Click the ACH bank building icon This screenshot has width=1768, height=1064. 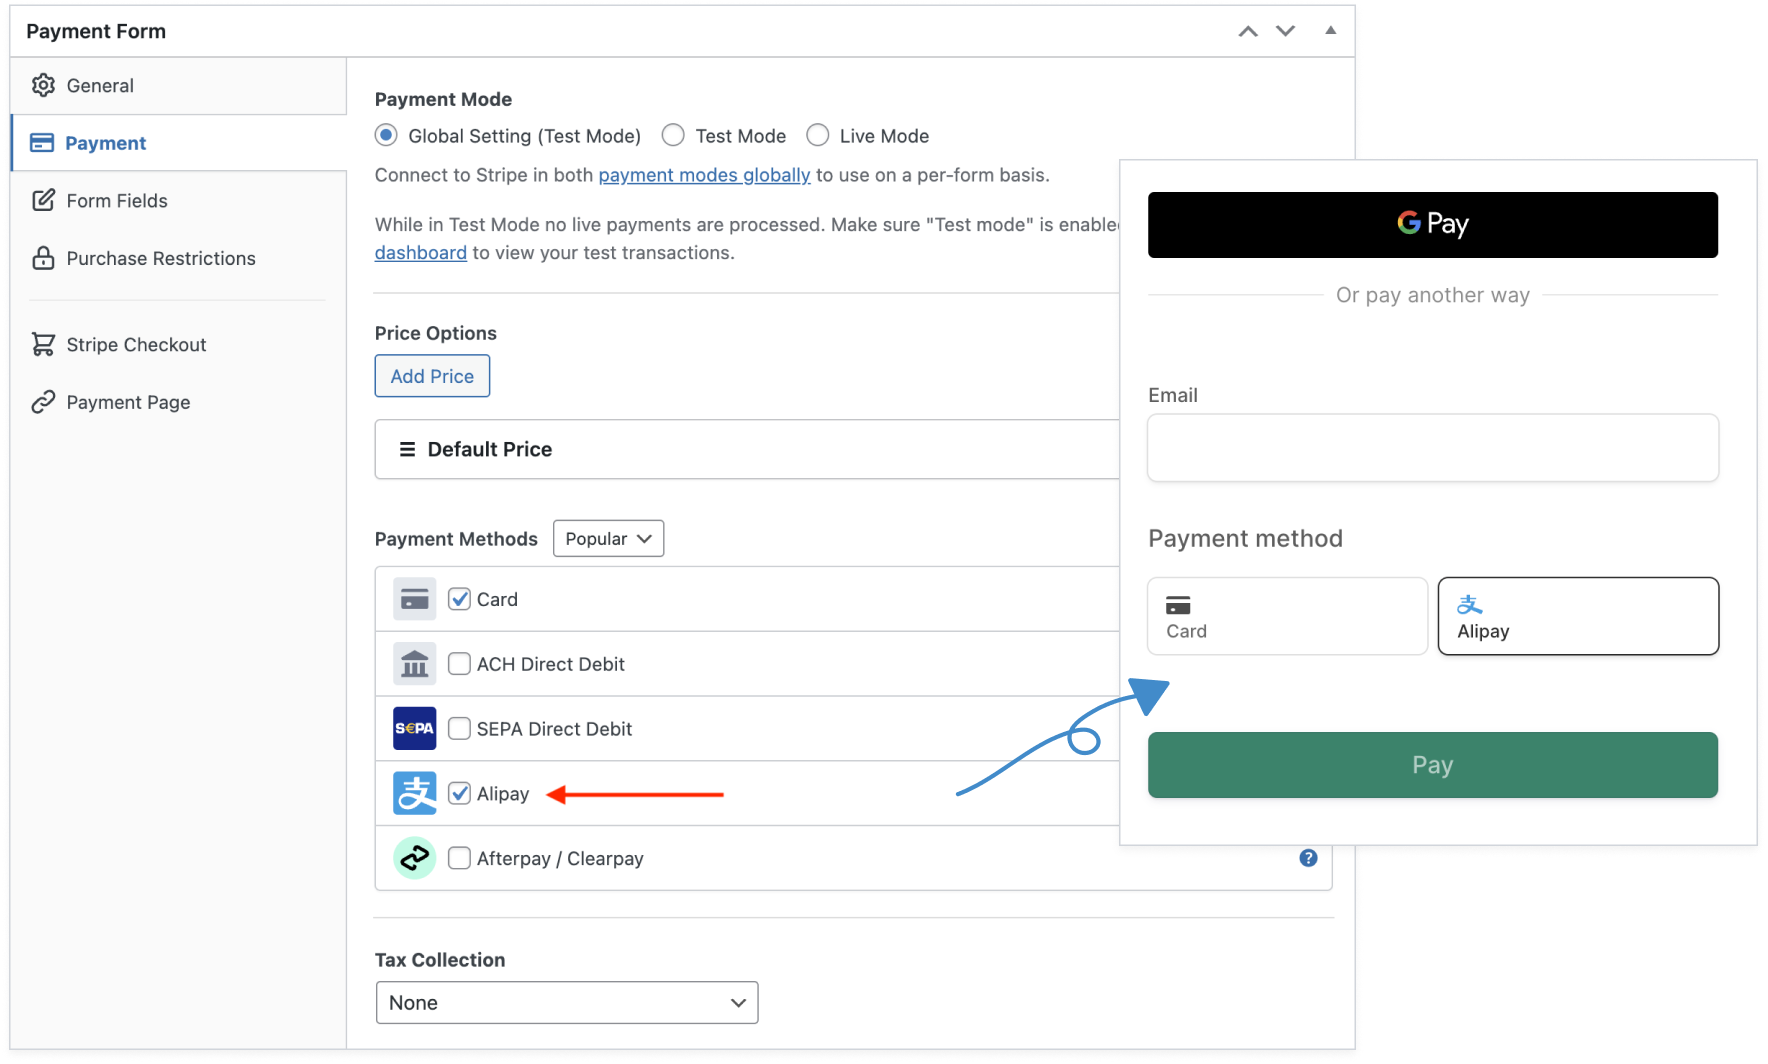pyautogui.click(x=414, y=664)
